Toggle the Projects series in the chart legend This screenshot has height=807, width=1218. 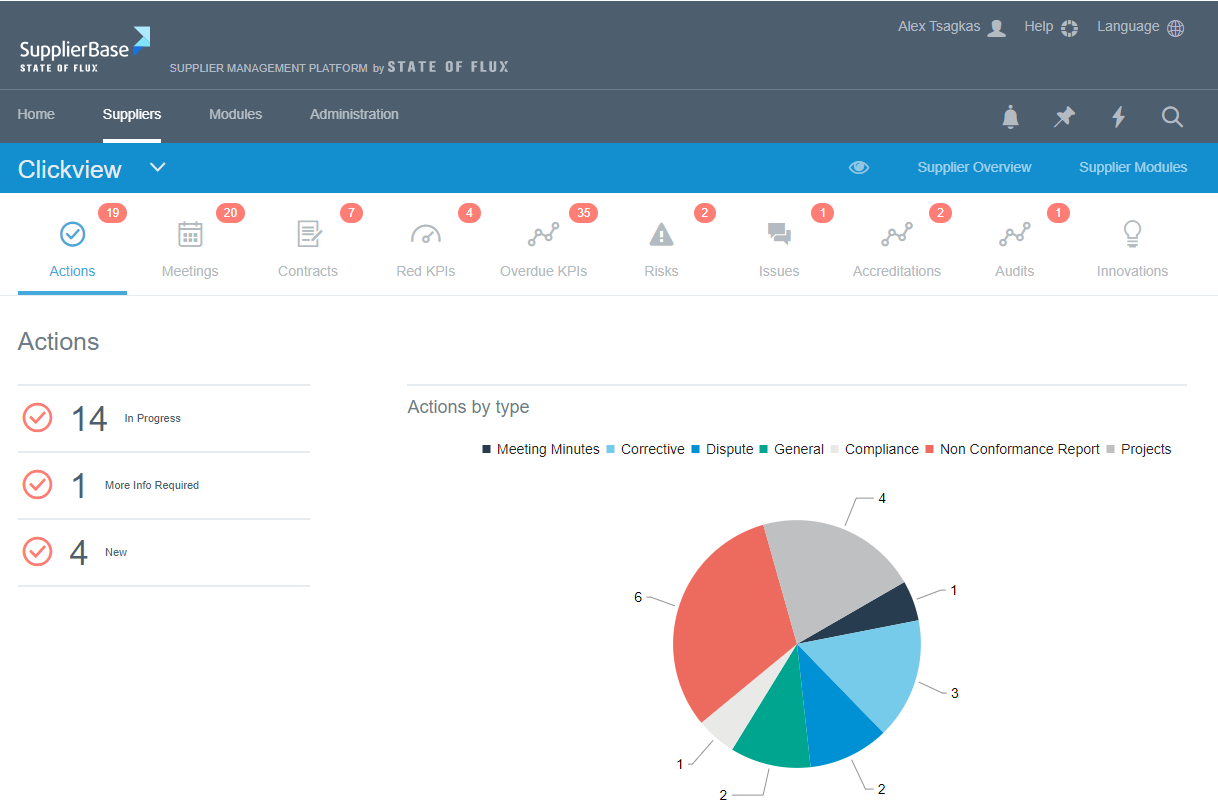point(1146,449)
